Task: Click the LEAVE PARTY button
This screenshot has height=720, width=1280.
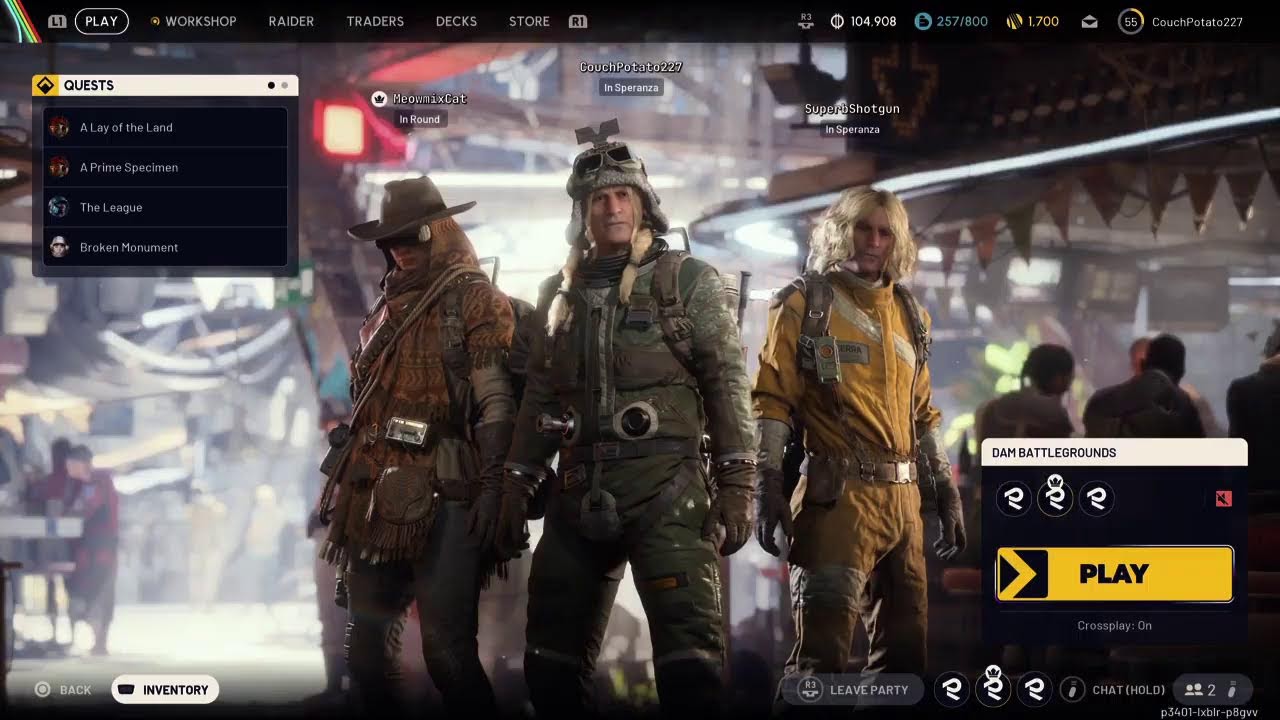Action: tap(853, 689)
